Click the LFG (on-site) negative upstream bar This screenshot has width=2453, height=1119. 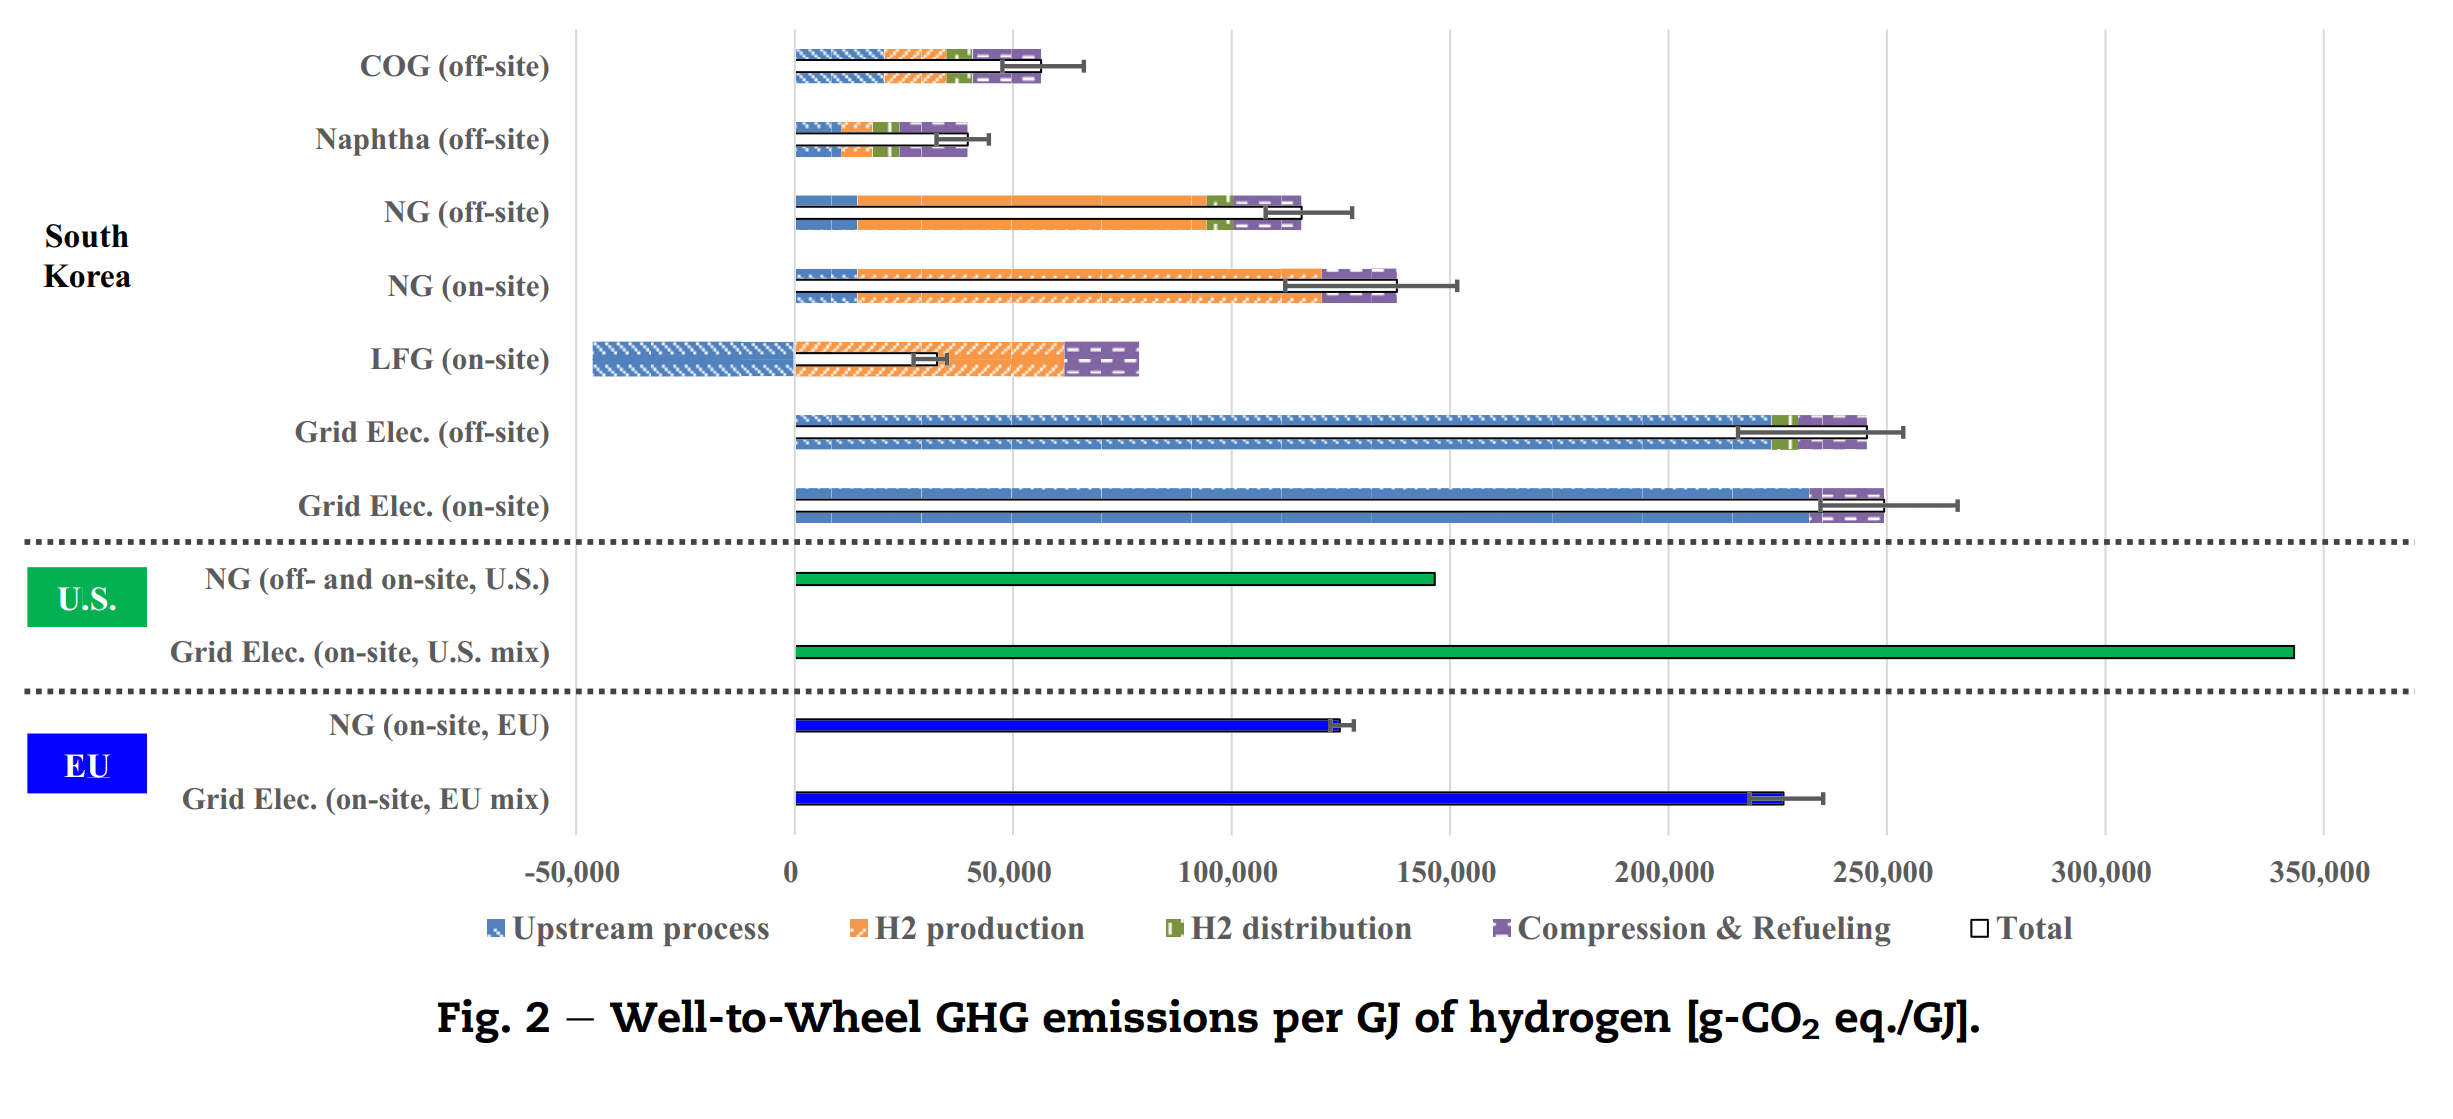[692, 359]
